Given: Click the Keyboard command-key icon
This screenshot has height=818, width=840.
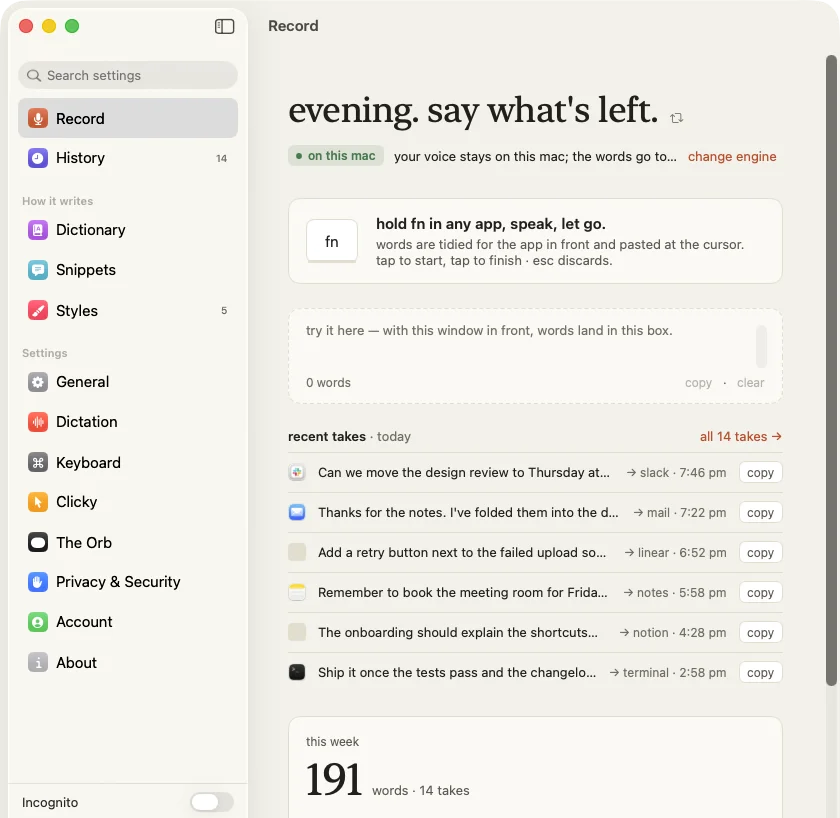Looking at the screenshot, I should pos(38,463).
